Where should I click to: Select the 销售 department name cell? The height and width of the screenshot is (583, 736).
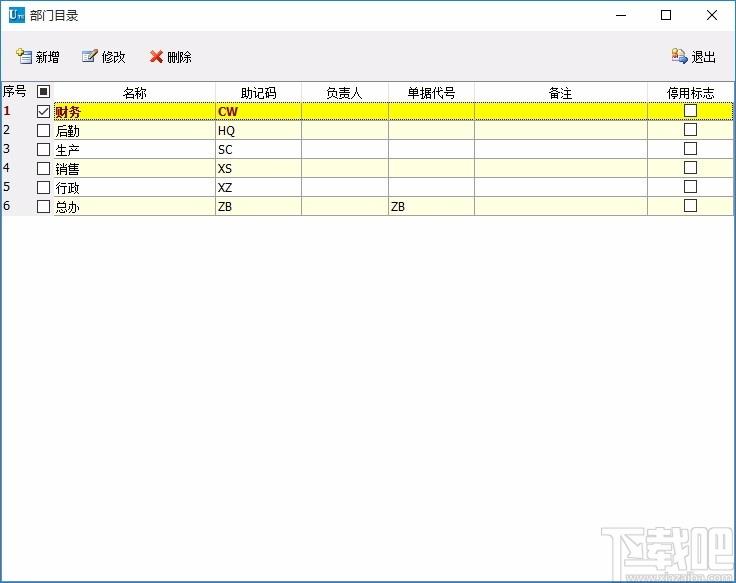point(135,169)
